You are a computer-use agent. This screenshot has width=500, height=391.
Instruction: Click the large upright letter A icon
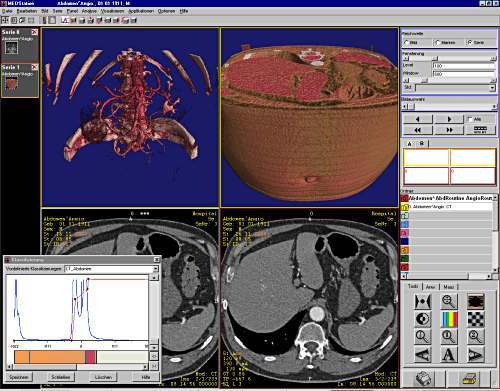coord(449,354)
